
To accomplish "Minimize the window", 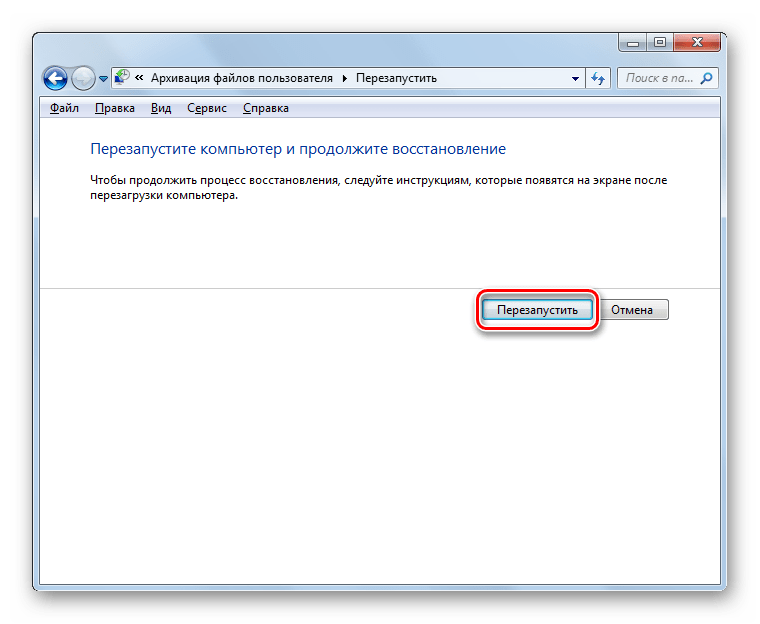I will 633,43.
